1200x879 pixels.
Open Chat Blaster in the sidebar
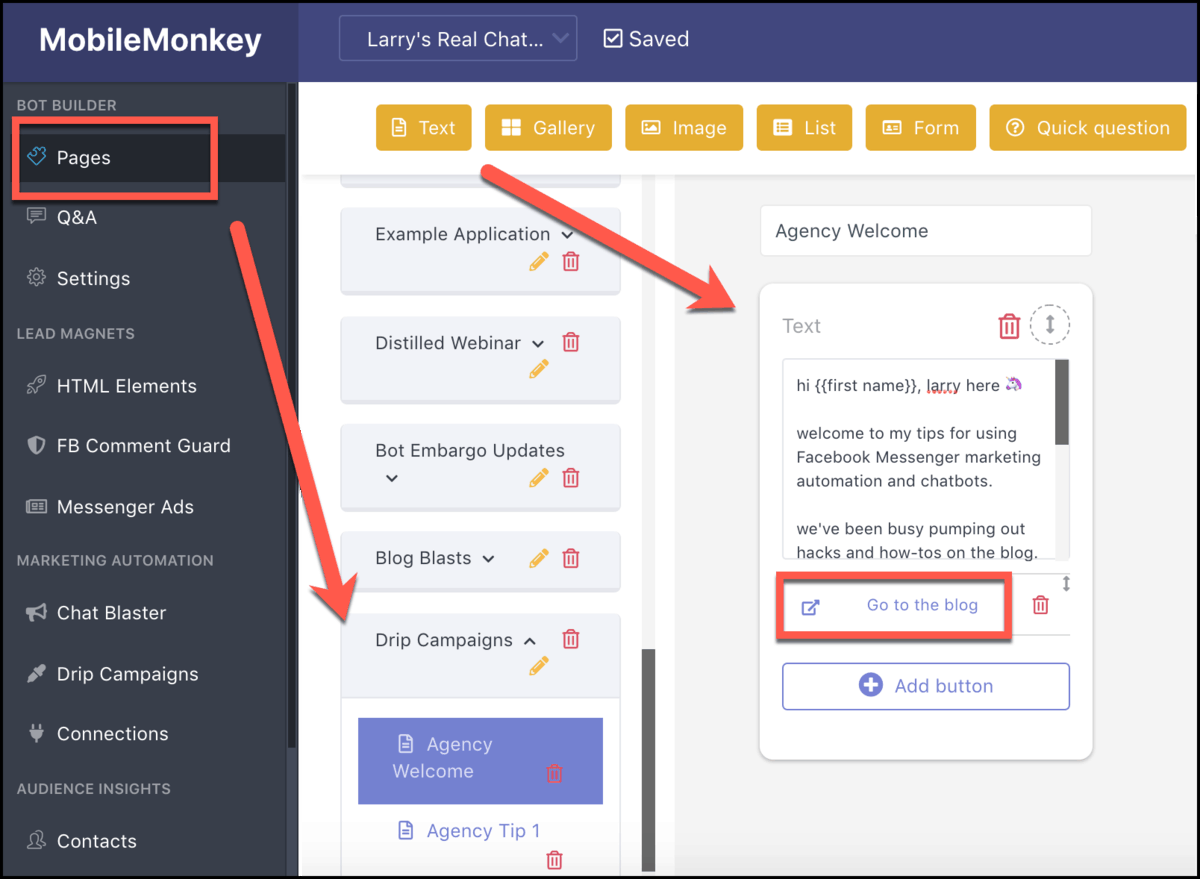click(111, 613)
